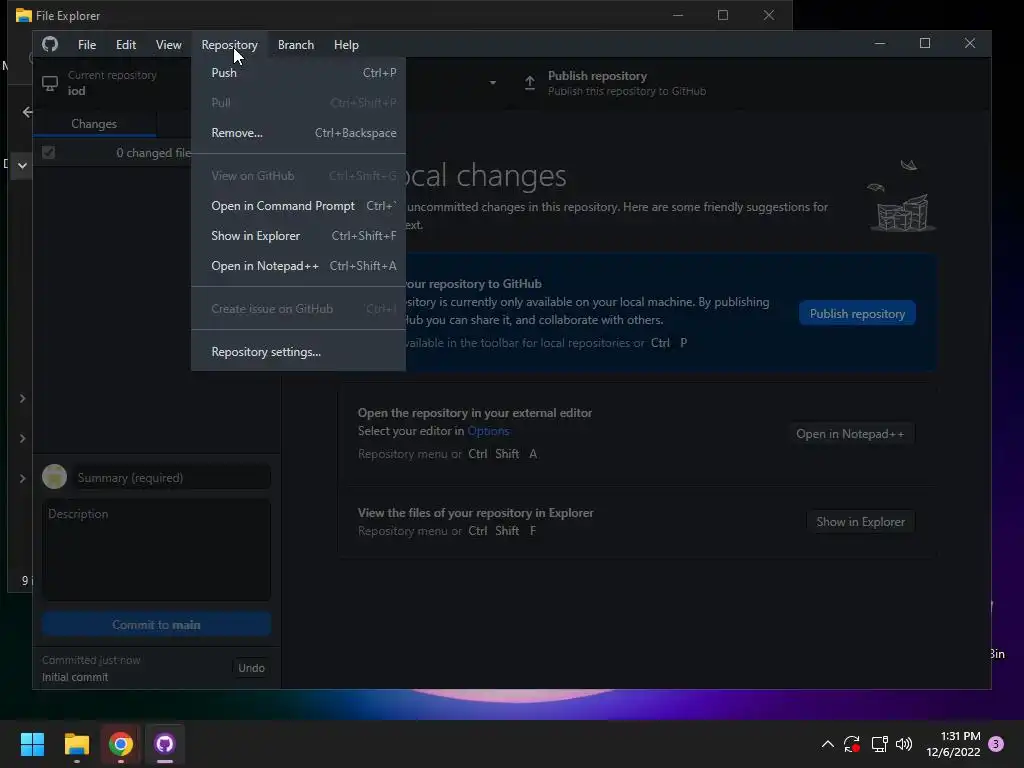
Task: Click the network tray icon
Action: [x=880, y=744]
